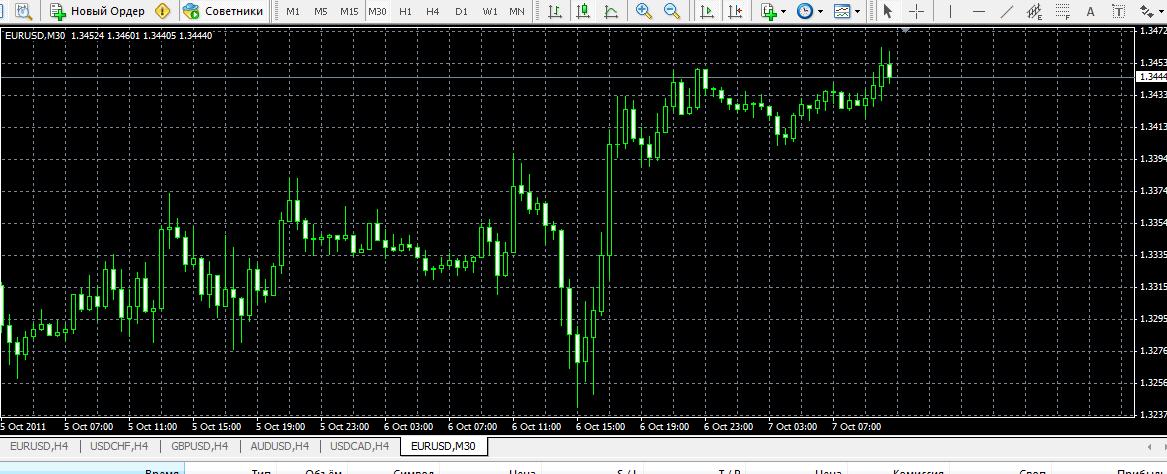Select line chart display mode

(x=611, y=11)
